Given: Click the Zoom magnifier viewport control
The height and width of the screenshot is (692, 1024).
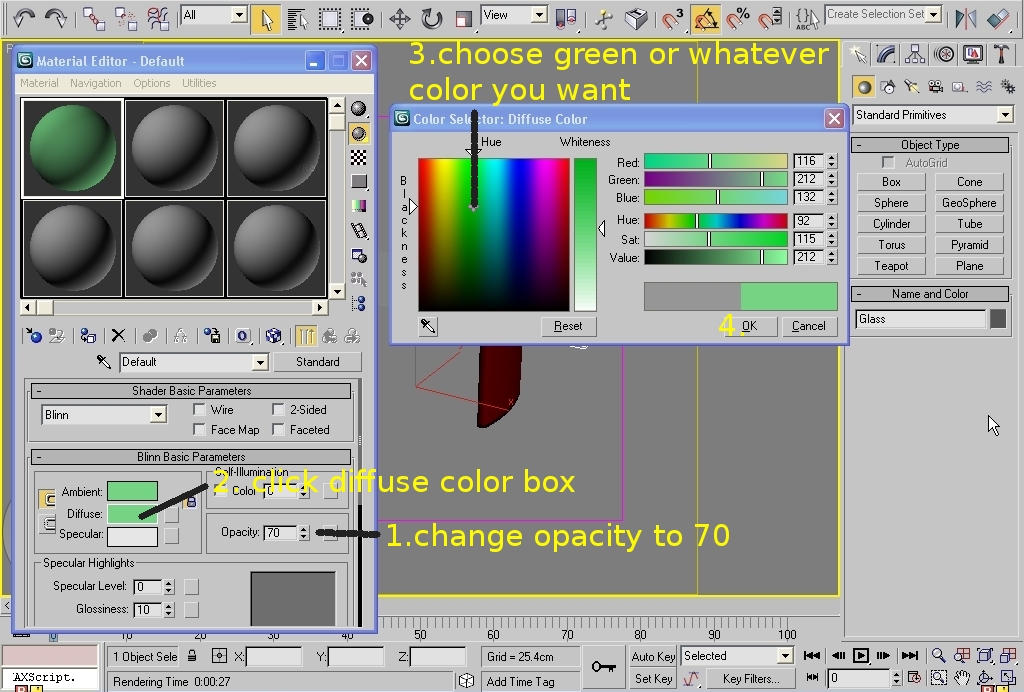Looking at the screenshot, I should click(938, 655).
